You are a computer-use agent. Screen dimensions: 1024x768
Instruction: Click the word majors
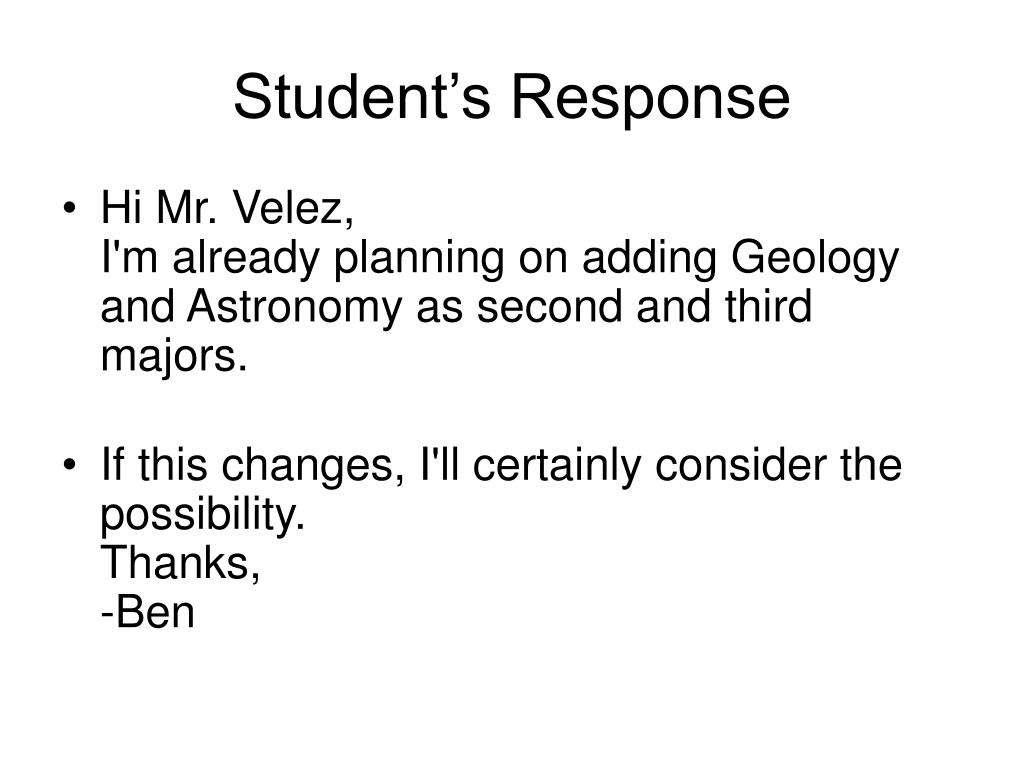click(174, 358)
